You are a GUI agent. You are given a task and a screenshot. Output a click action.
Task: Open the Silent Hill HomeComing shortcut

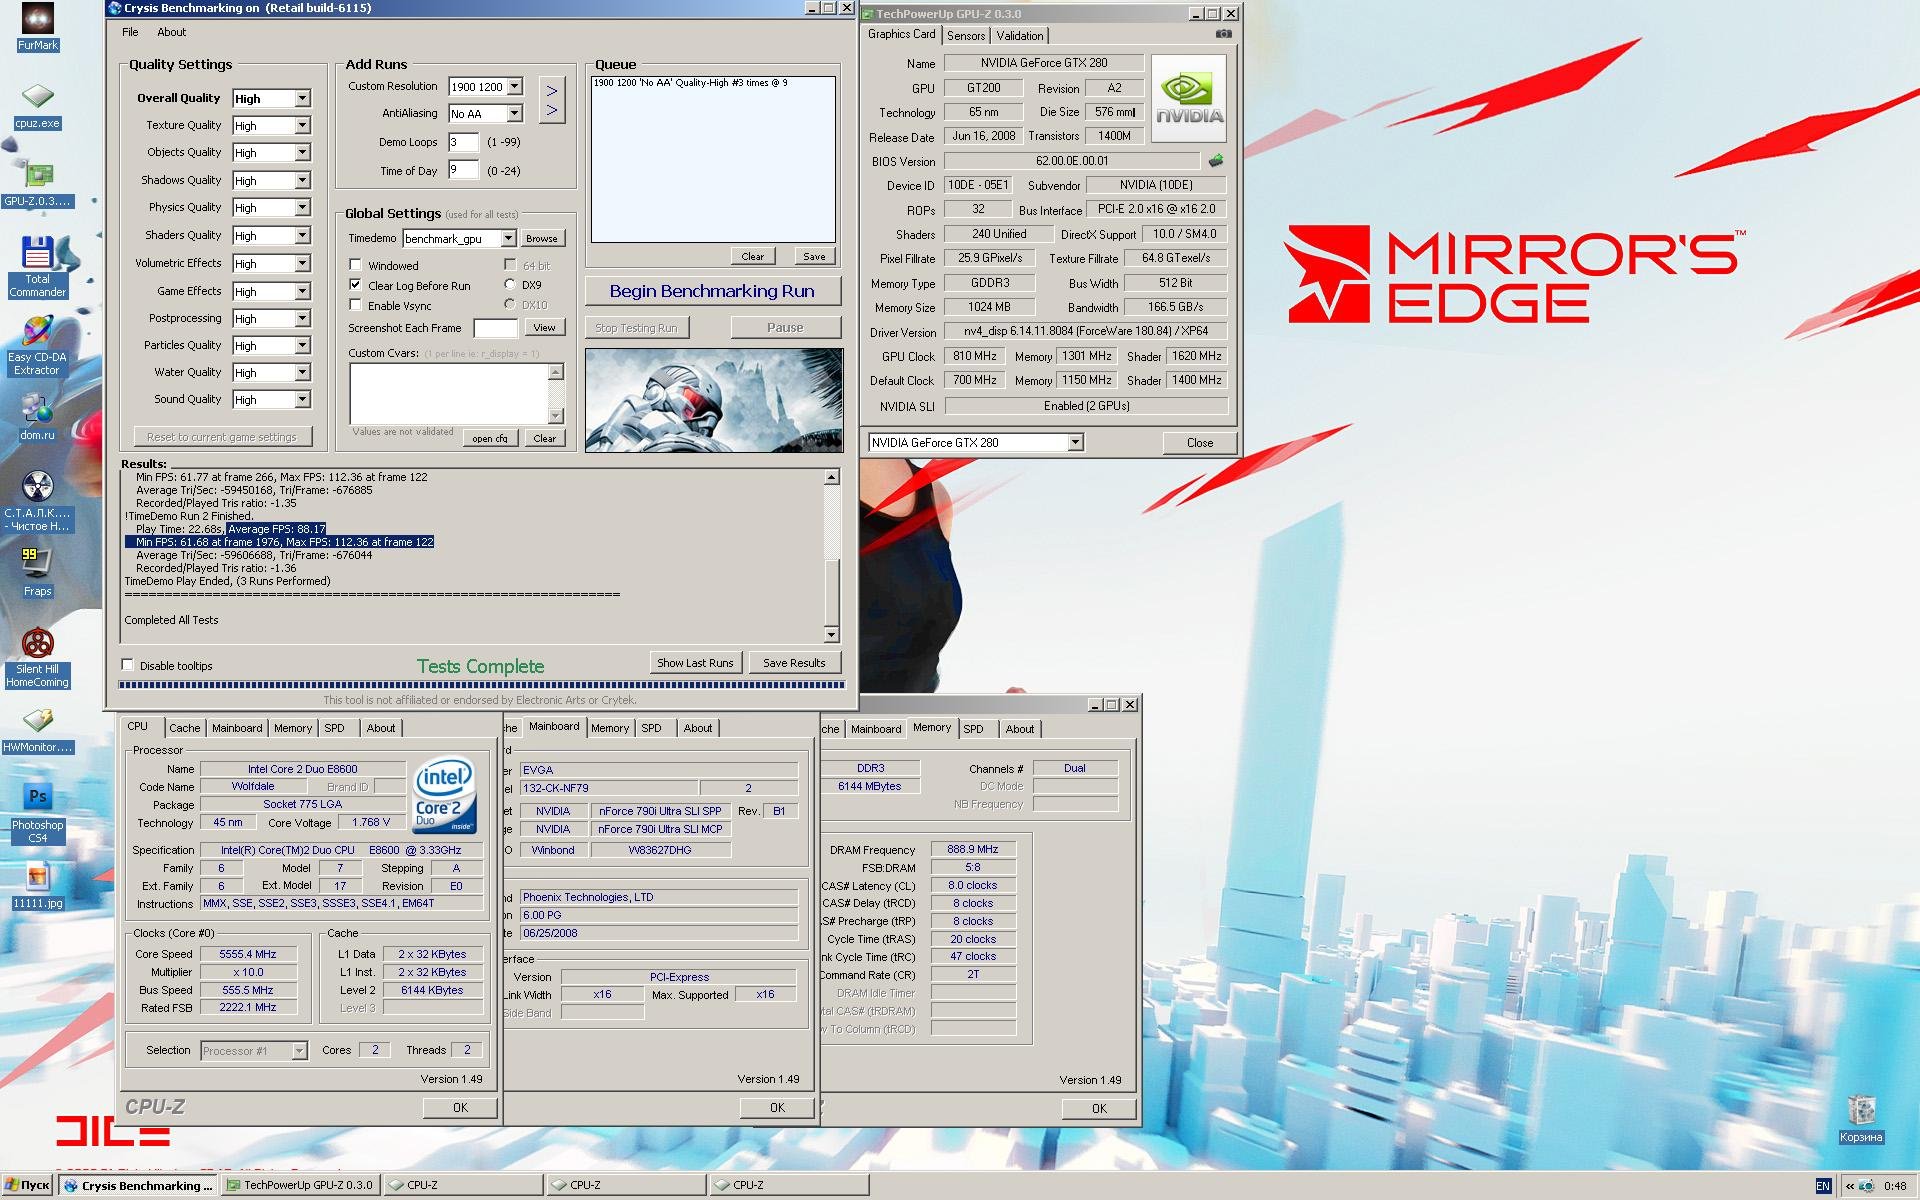tap(37, 645)
